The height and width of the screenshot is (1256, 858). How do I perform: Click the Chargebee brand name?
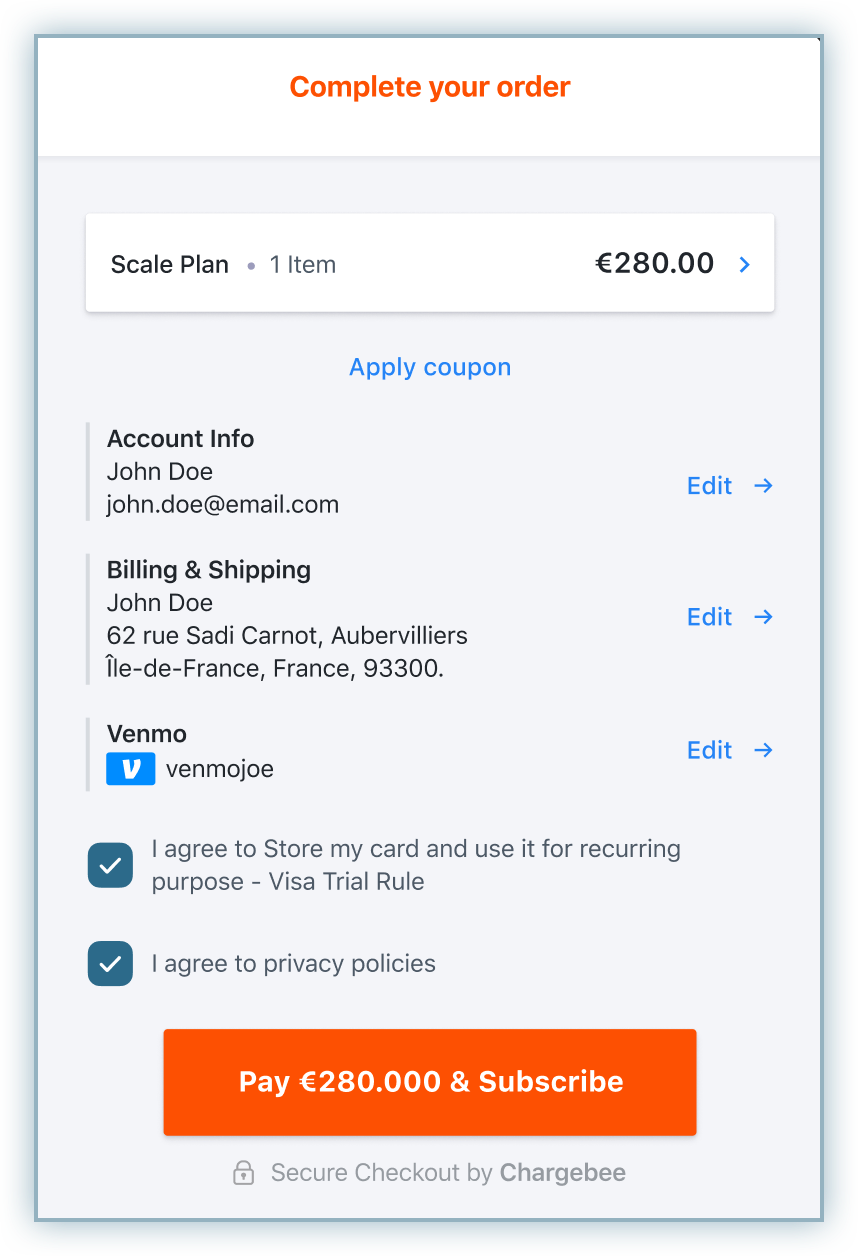[563, 1173]
